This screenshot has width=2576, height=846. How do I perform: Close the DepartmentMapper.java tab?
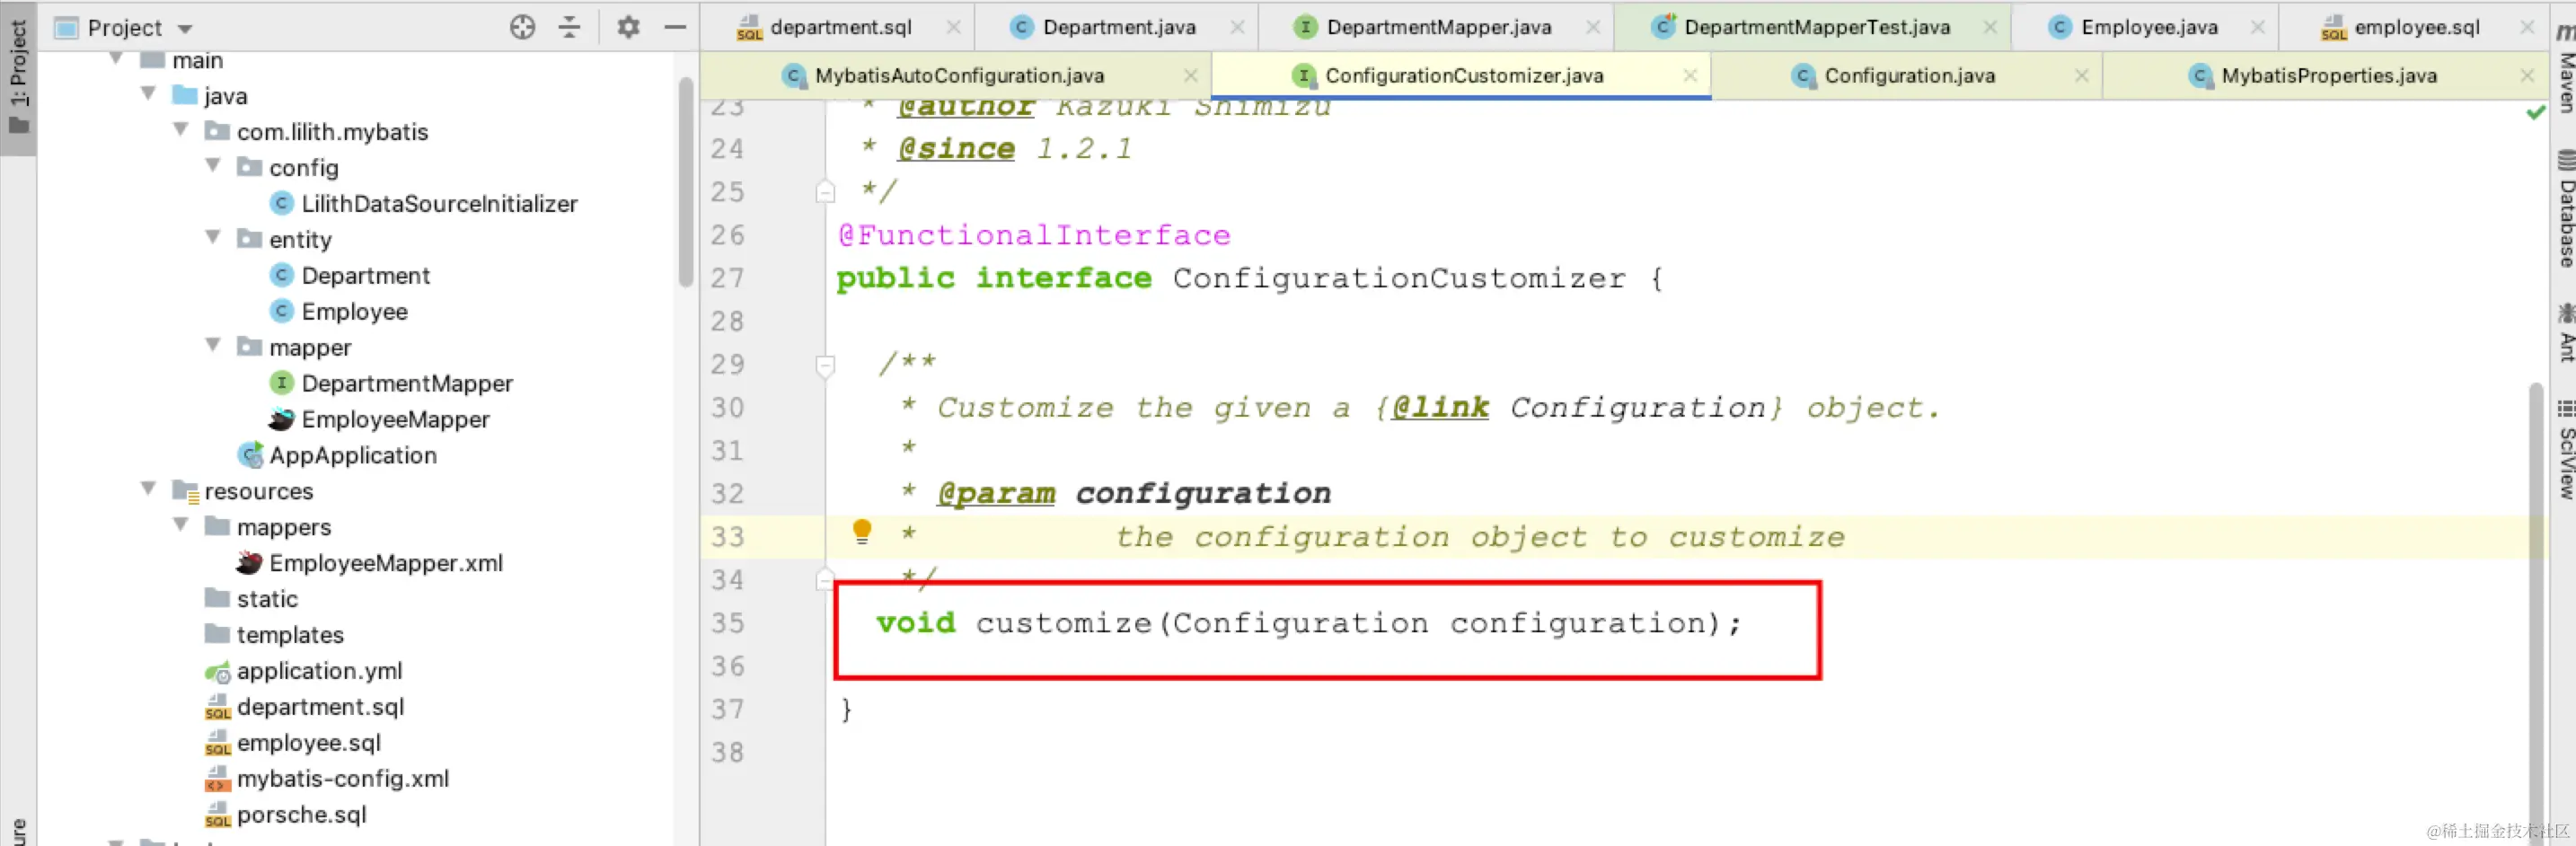[x=1593, y=27]
